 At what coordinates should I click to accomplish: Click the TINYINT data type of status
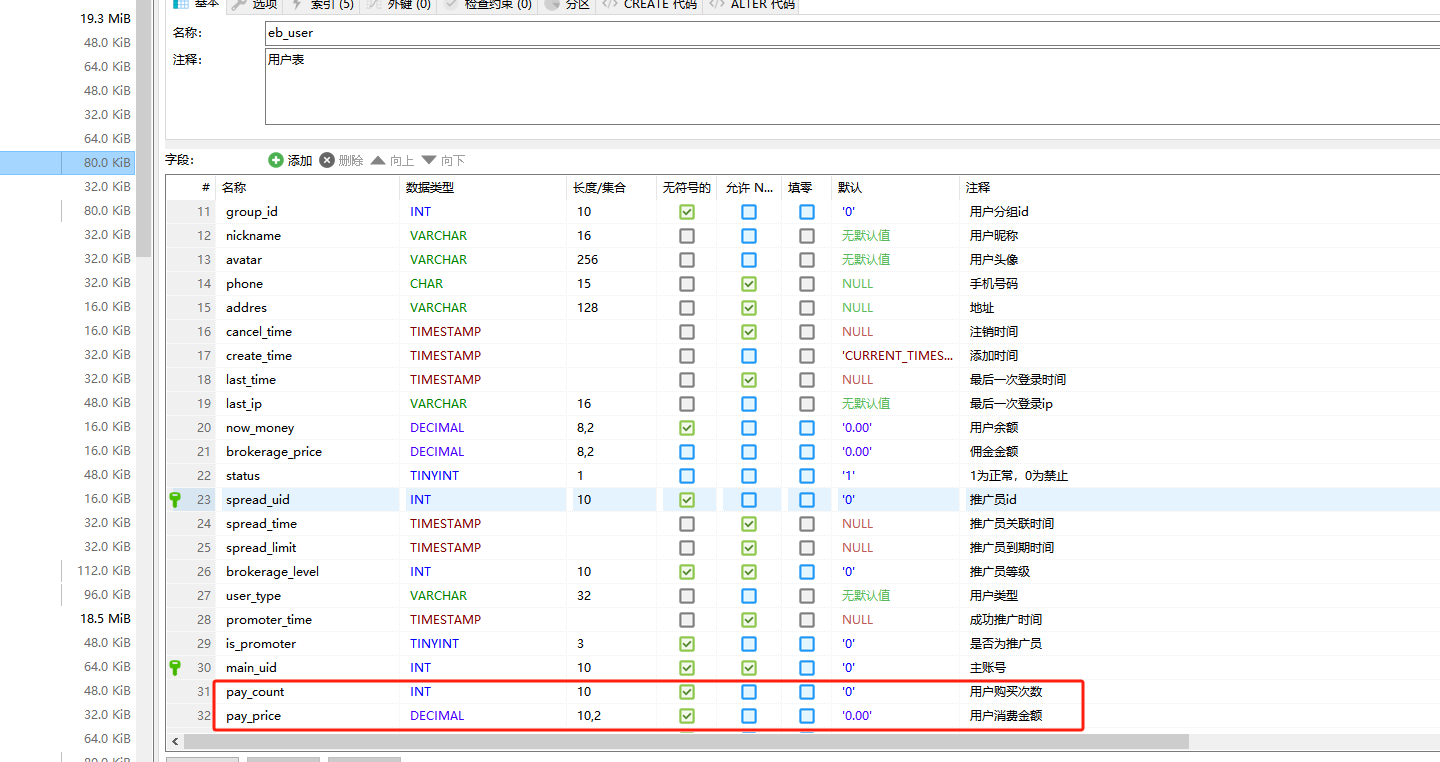click(434, 476)
